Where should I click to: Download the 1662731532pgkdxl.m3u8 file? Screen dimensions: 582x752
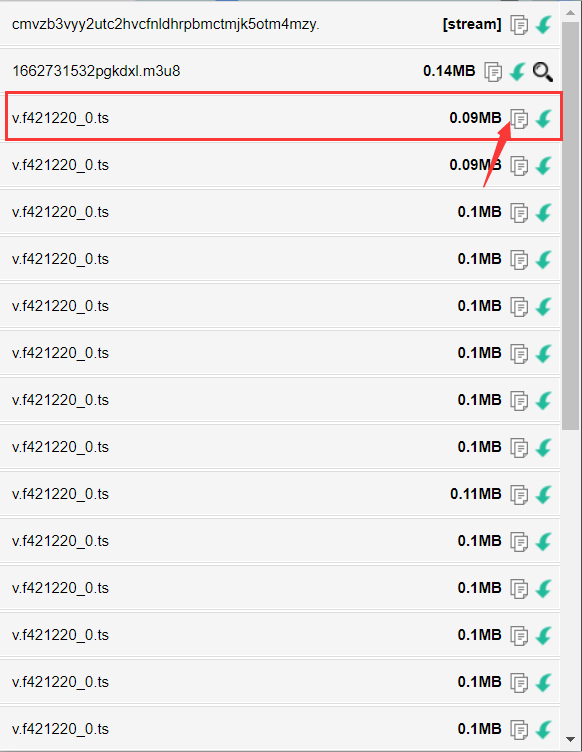518,72
